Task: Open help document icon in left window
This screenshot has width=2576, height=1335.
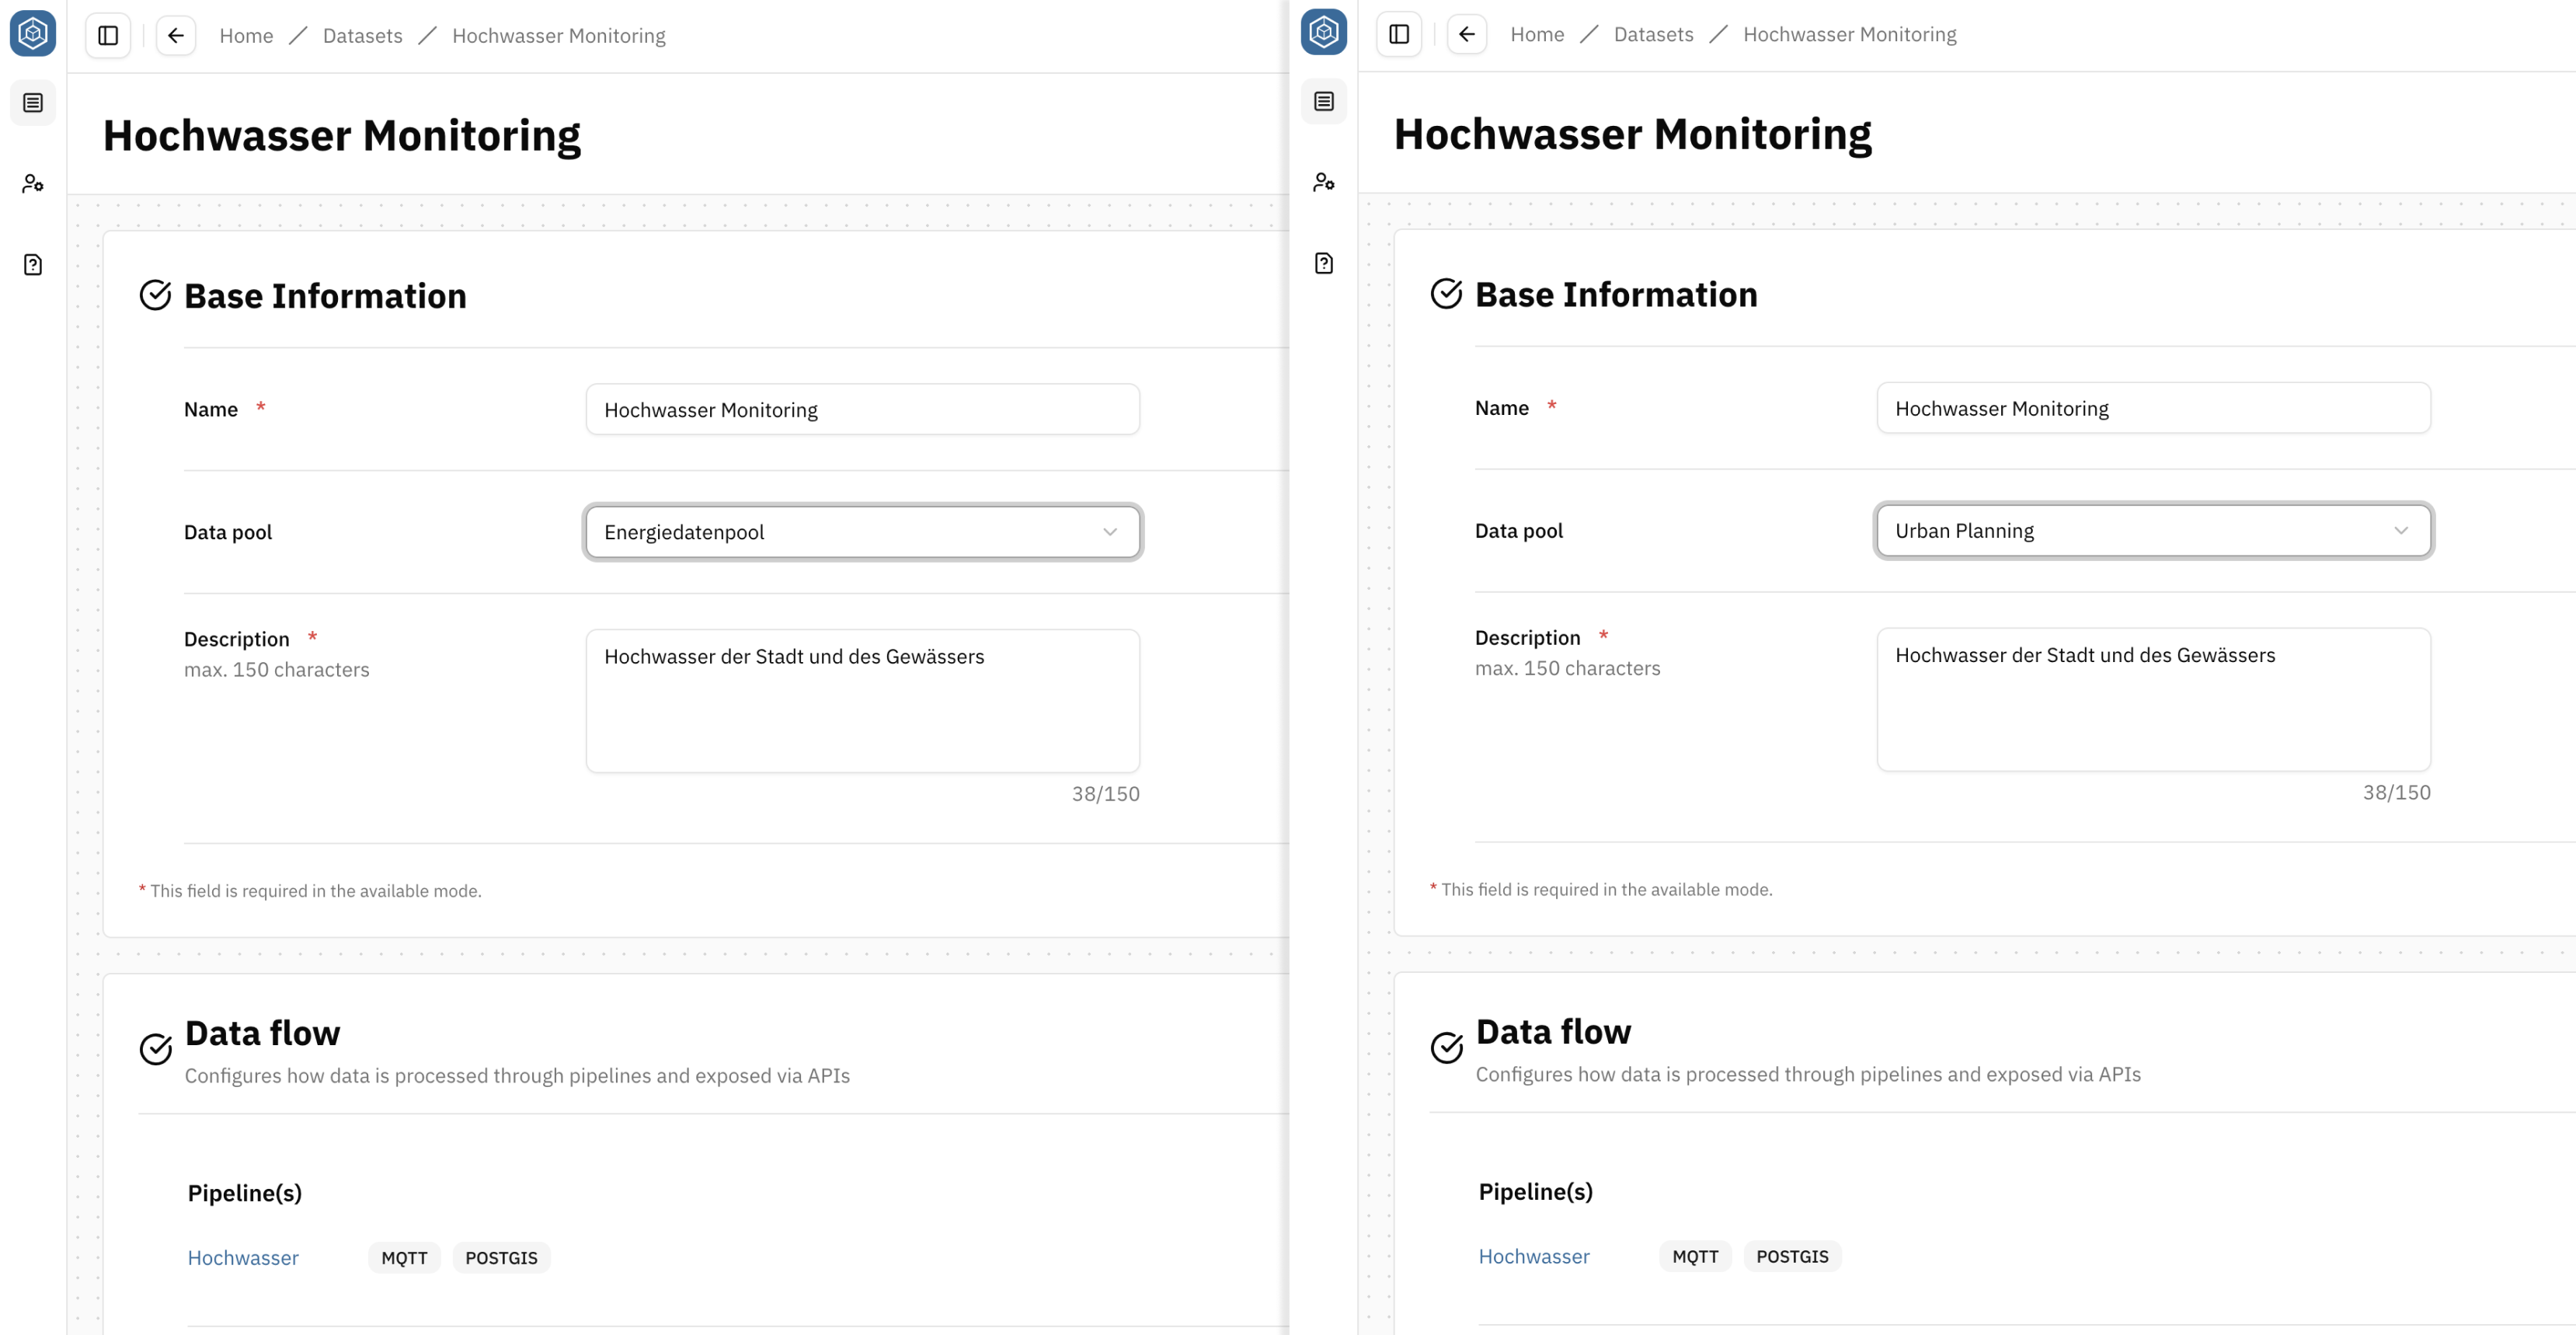Action: (x=33, y=265)
